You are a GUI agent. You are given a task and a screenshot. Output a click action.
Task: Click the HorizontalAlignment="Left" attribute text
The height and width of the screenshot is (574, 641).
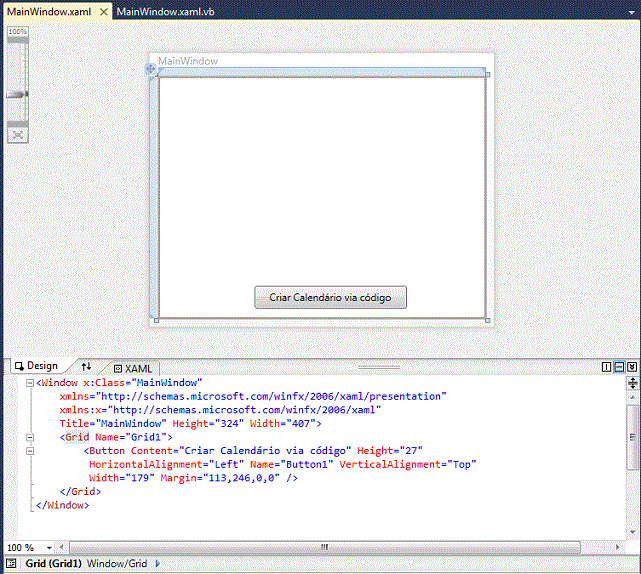[166, 464]
